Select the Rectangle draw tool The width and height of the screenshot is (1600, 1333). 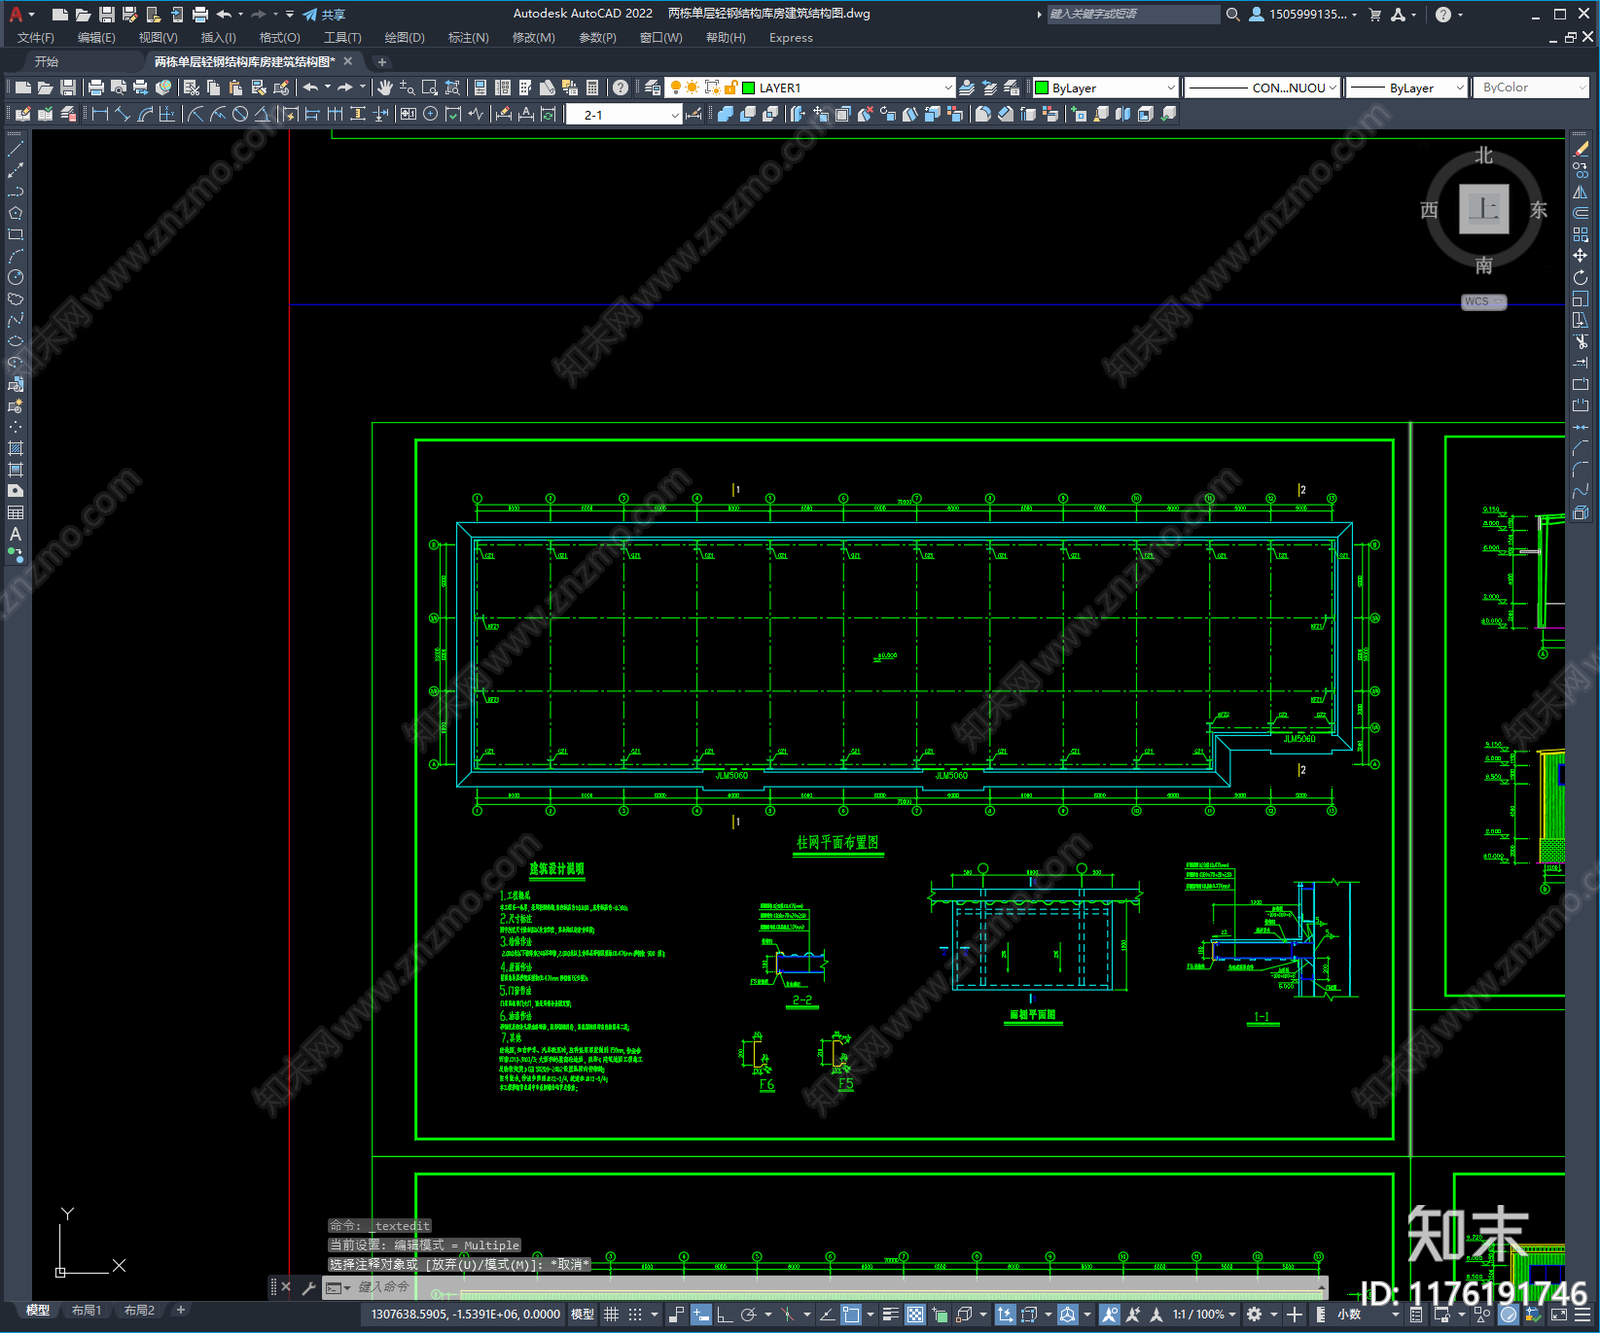15,234
